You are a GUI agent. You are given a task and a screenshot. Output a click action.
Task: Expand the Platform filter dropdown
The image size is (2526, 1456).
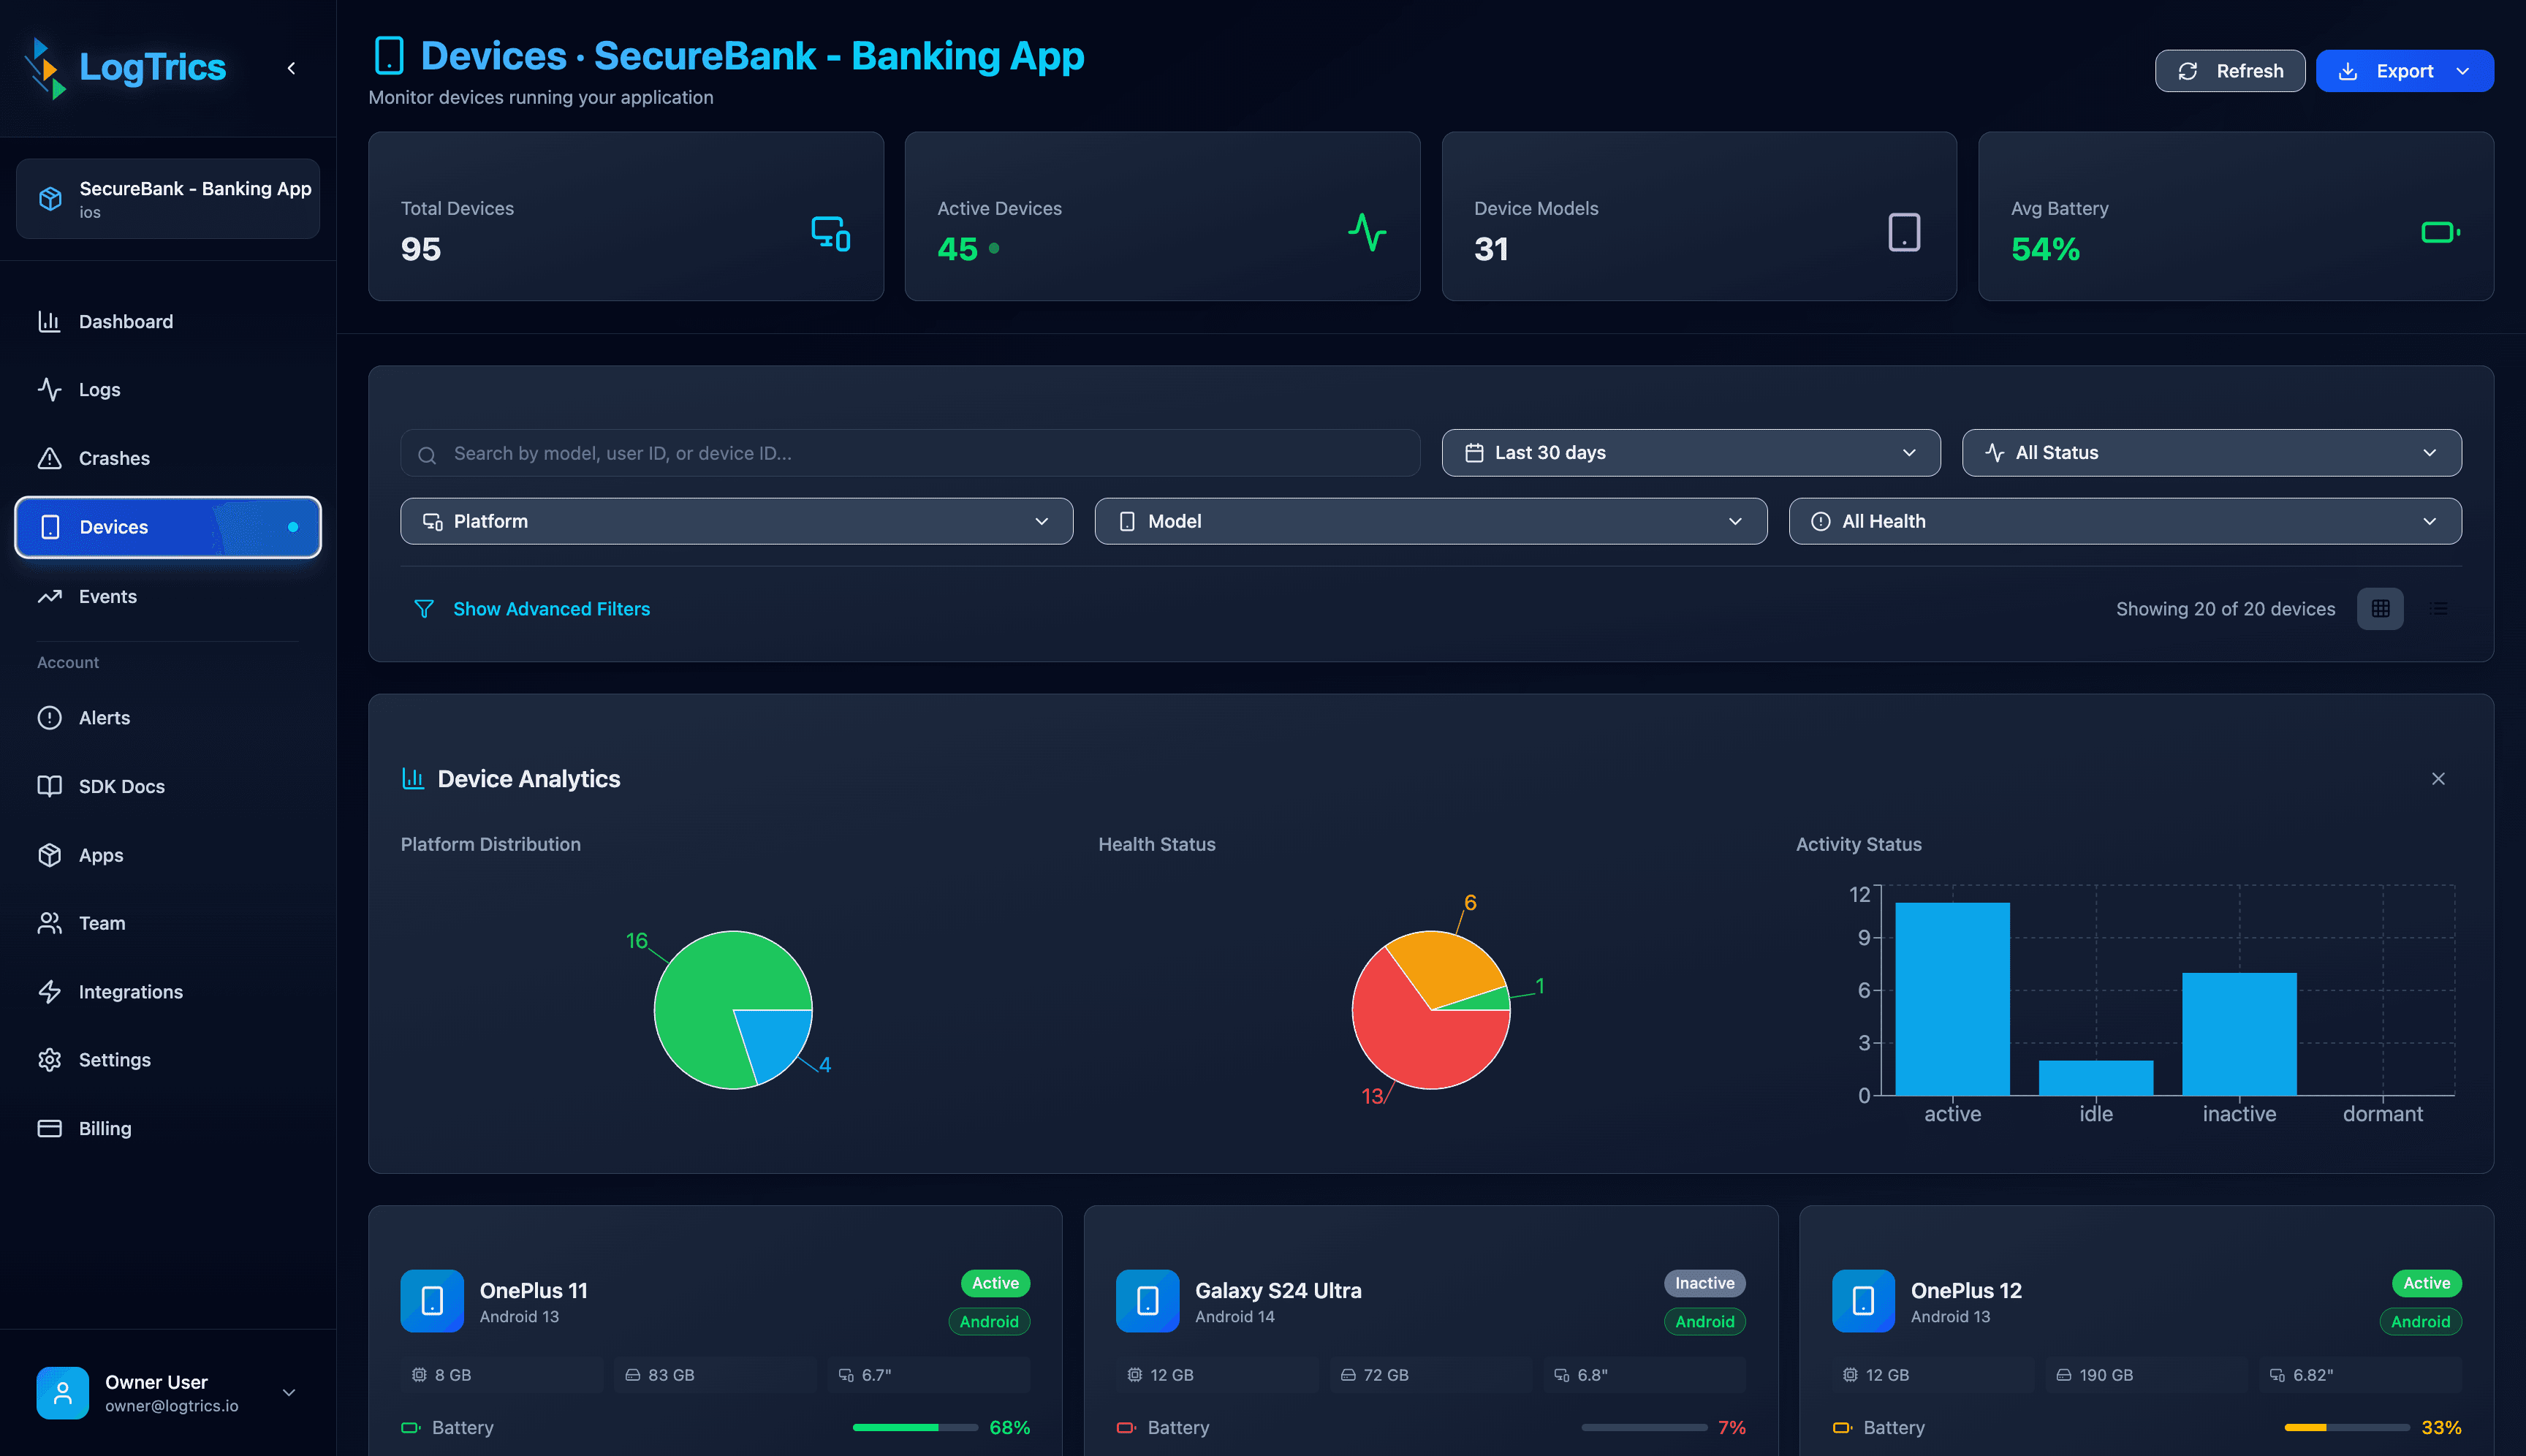tap(736, 521)
